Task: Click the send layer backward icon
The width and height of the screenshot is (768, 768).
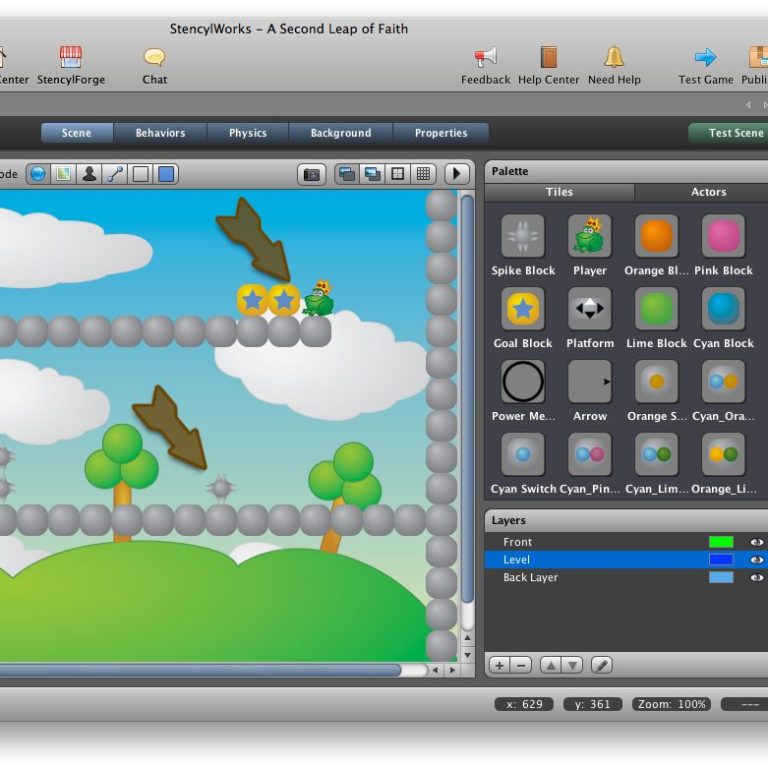Action: [373, 174]
